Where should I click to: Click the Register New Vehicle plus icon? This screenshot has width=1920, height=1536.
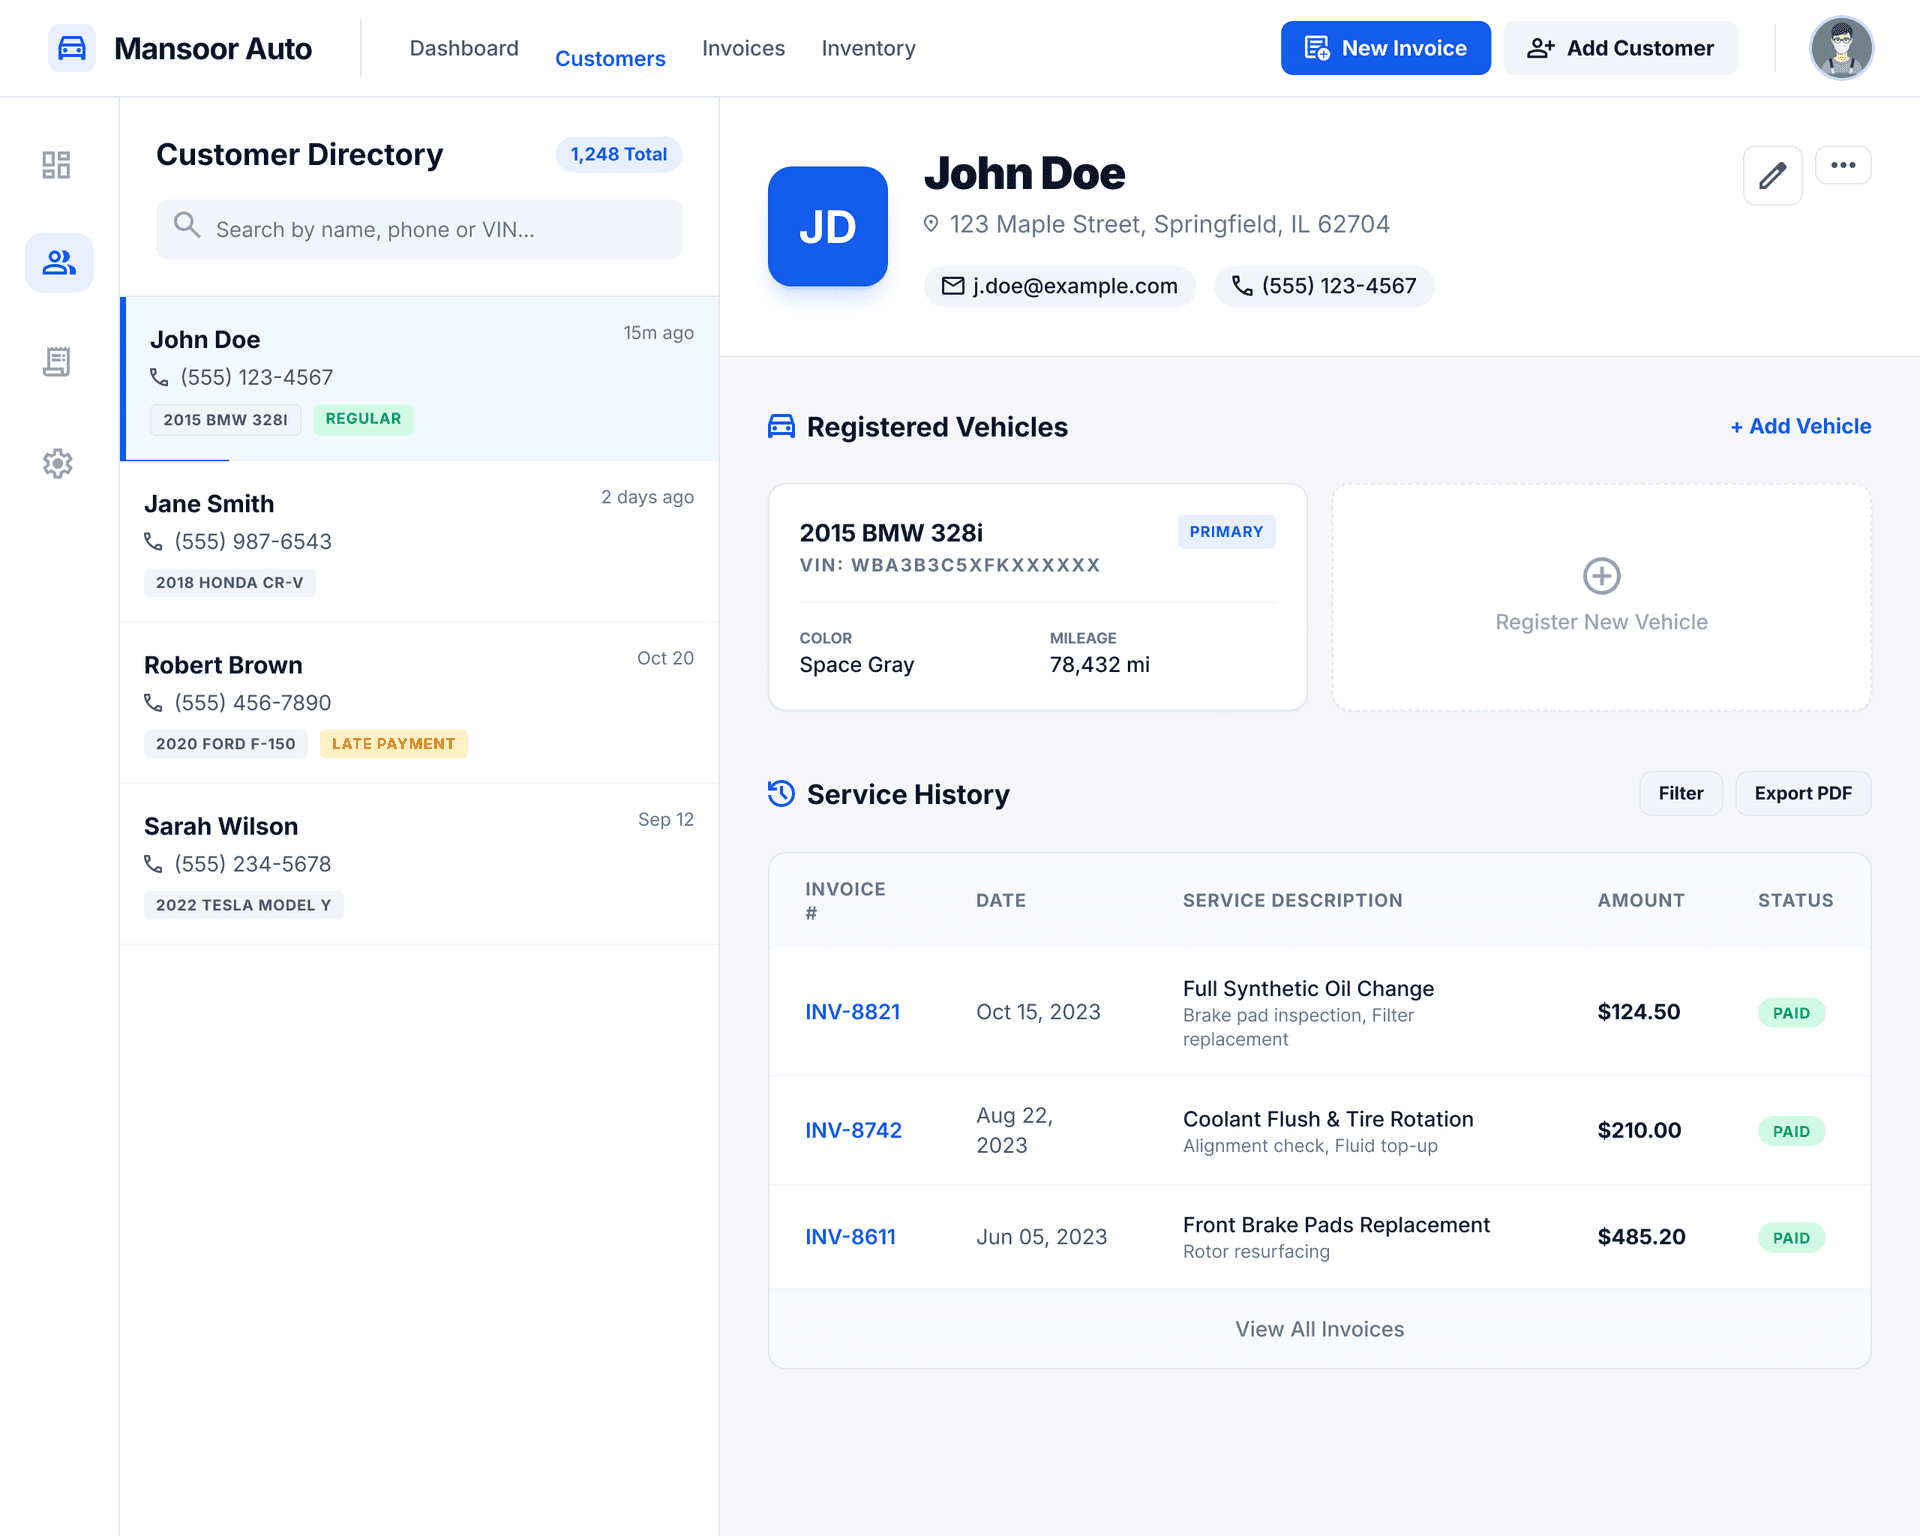[x=1601, y=576]
